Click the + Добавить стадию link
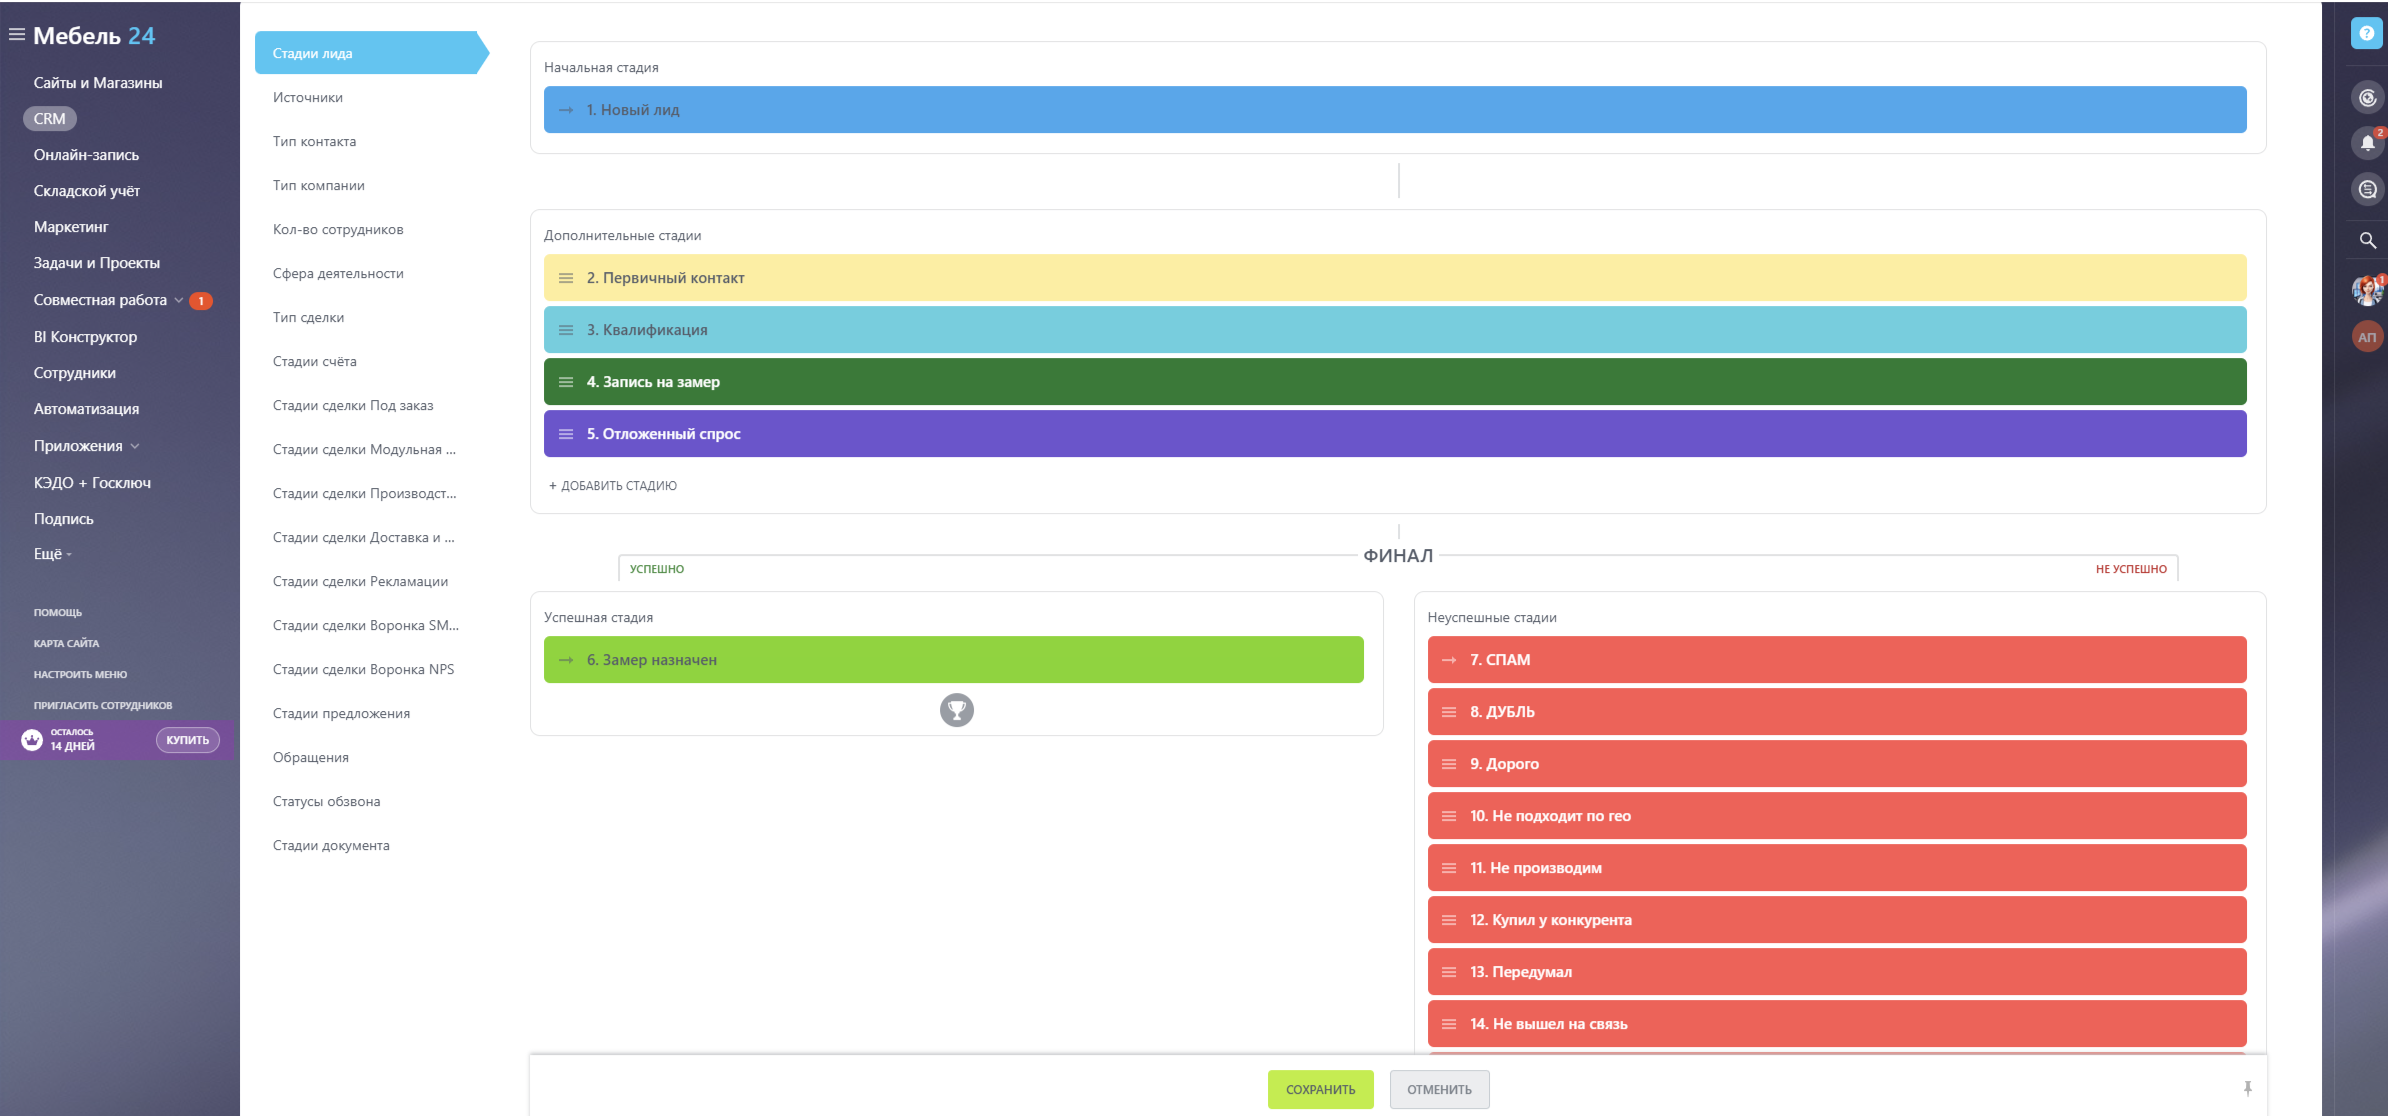This screenshot has height=1116, width=2388. 613,486
